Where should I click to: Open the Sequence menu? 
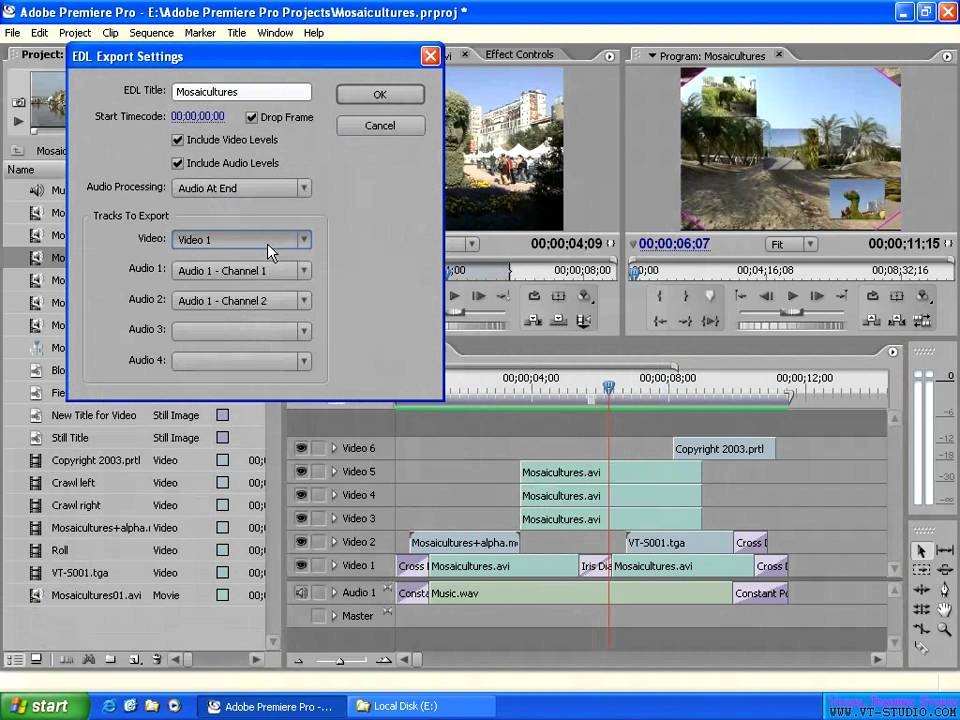point(151,33)
